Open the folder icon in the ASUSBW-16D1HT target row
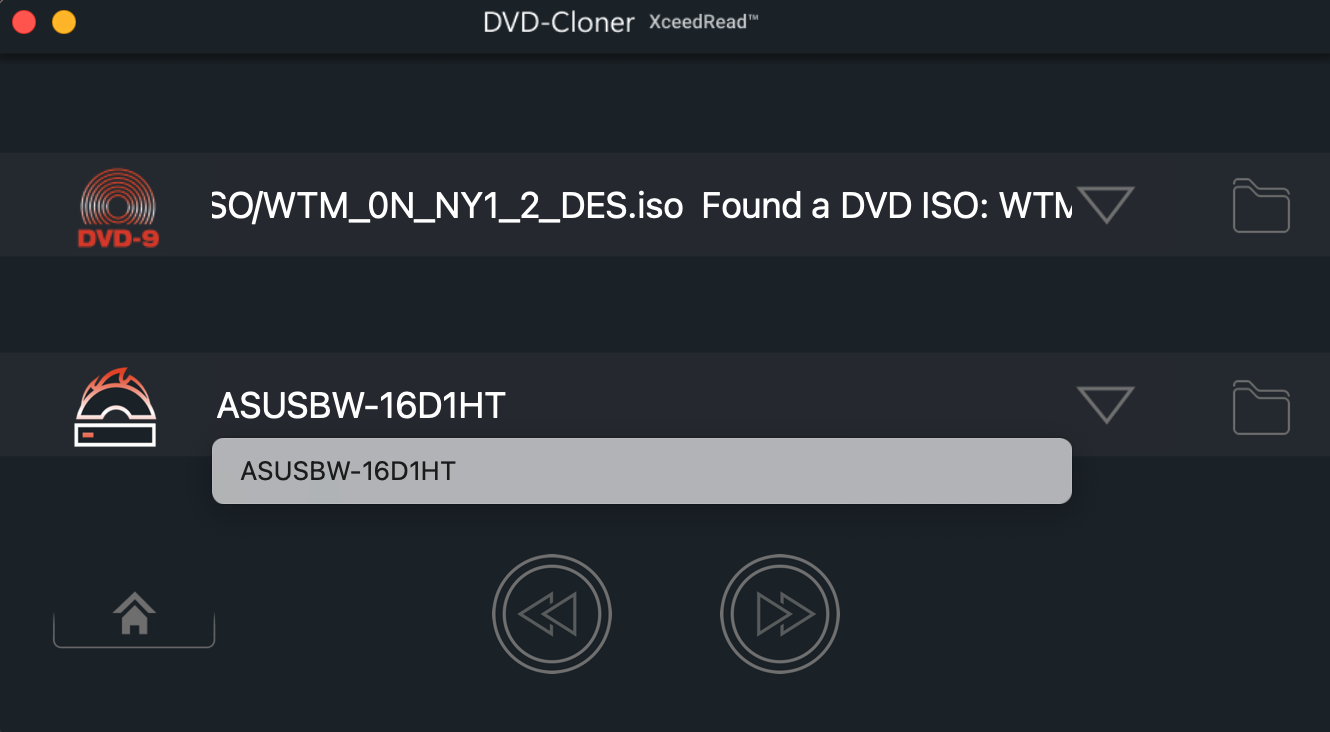Screen dimensions: 1330x732 (x=1261, y=407)
